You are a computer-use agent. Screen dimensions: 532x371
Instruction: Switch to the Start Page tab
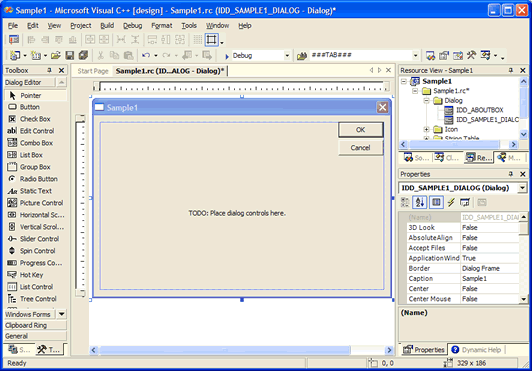(93, 71)
